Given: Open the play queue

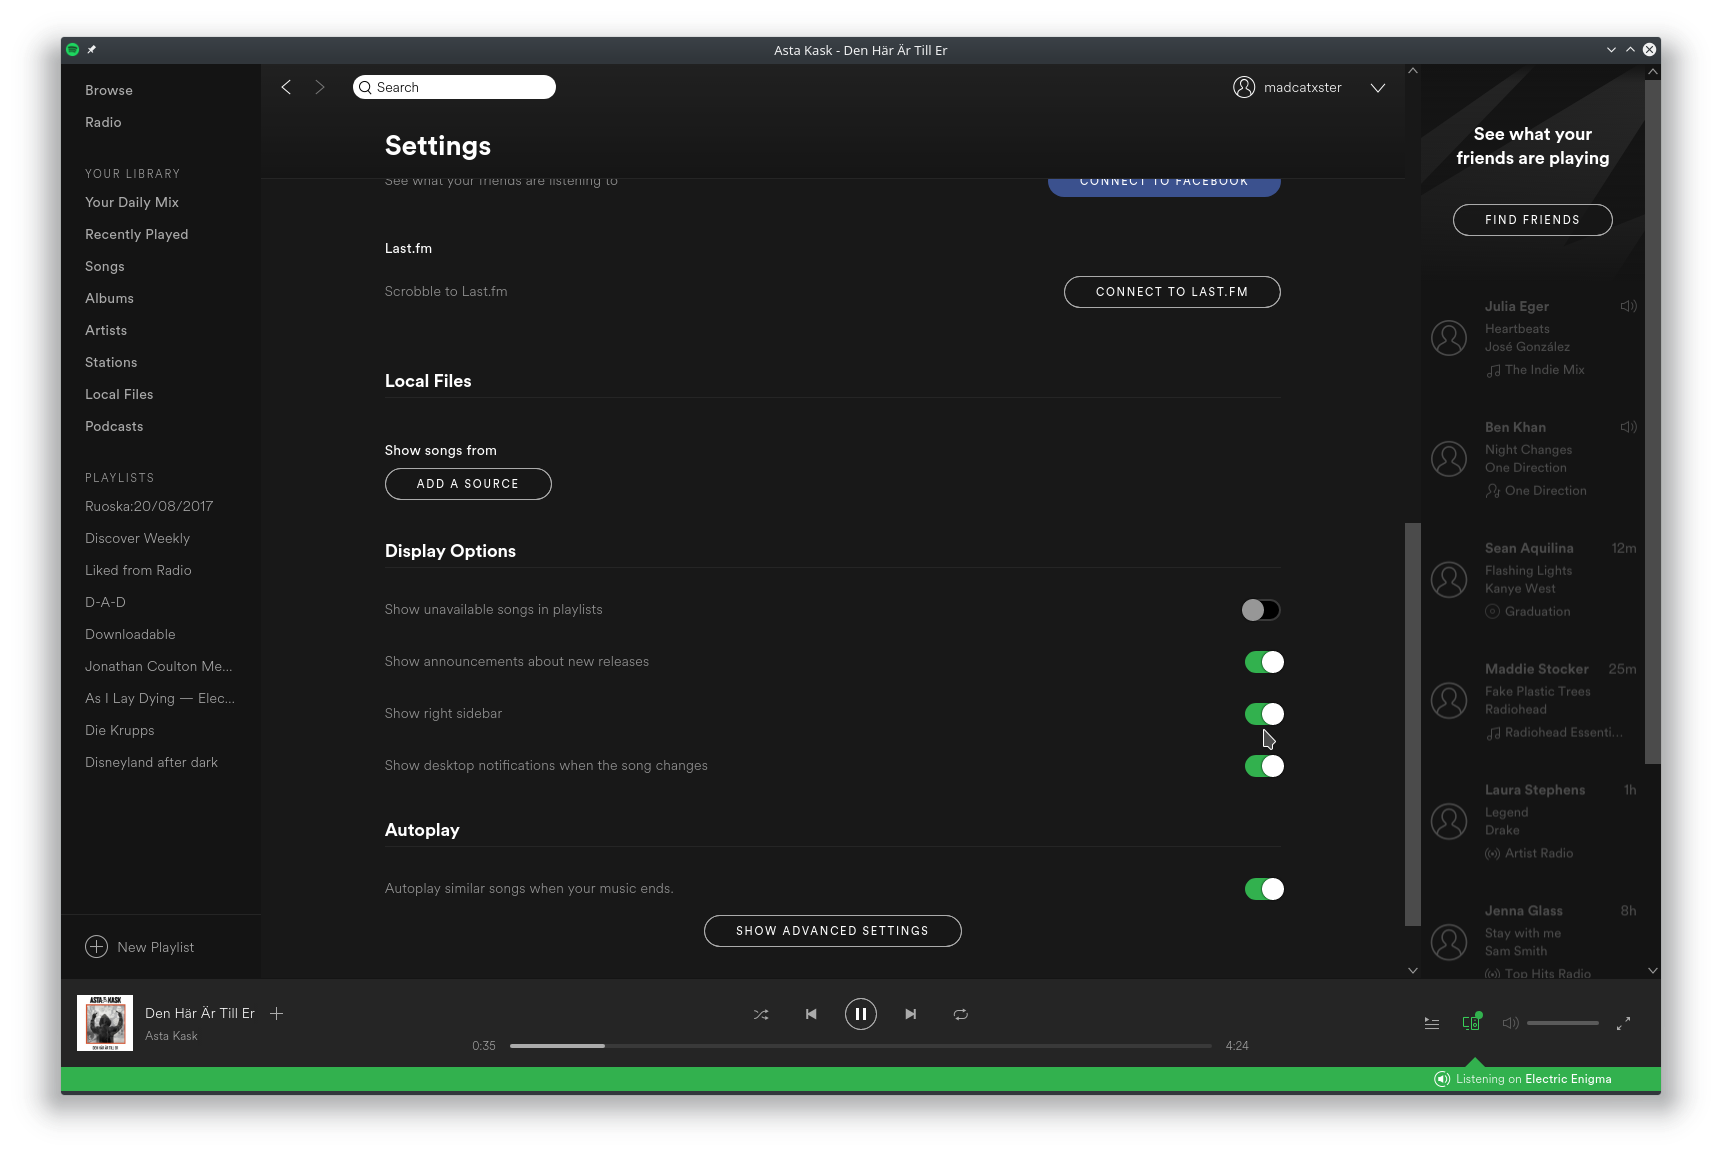Looking at the screenshot, I should point(1432,1023).
